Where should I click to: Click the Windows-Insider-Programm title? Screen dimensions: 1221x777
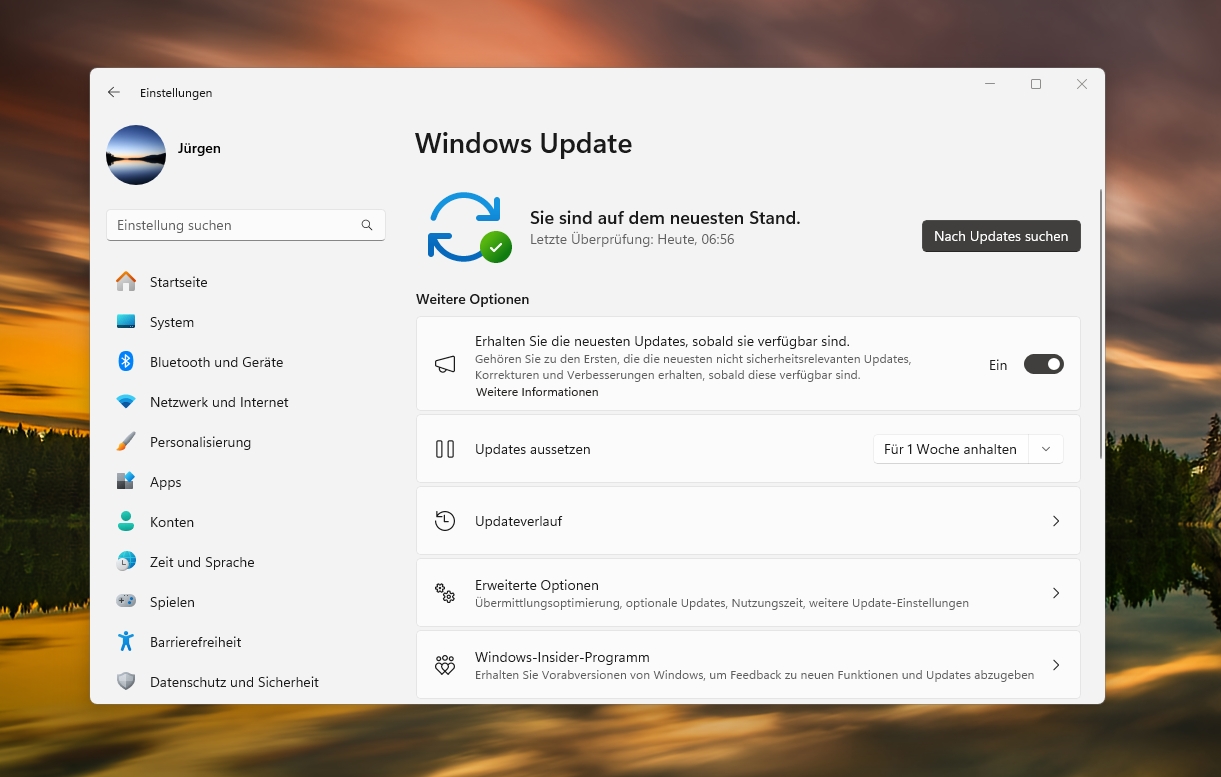562,657
